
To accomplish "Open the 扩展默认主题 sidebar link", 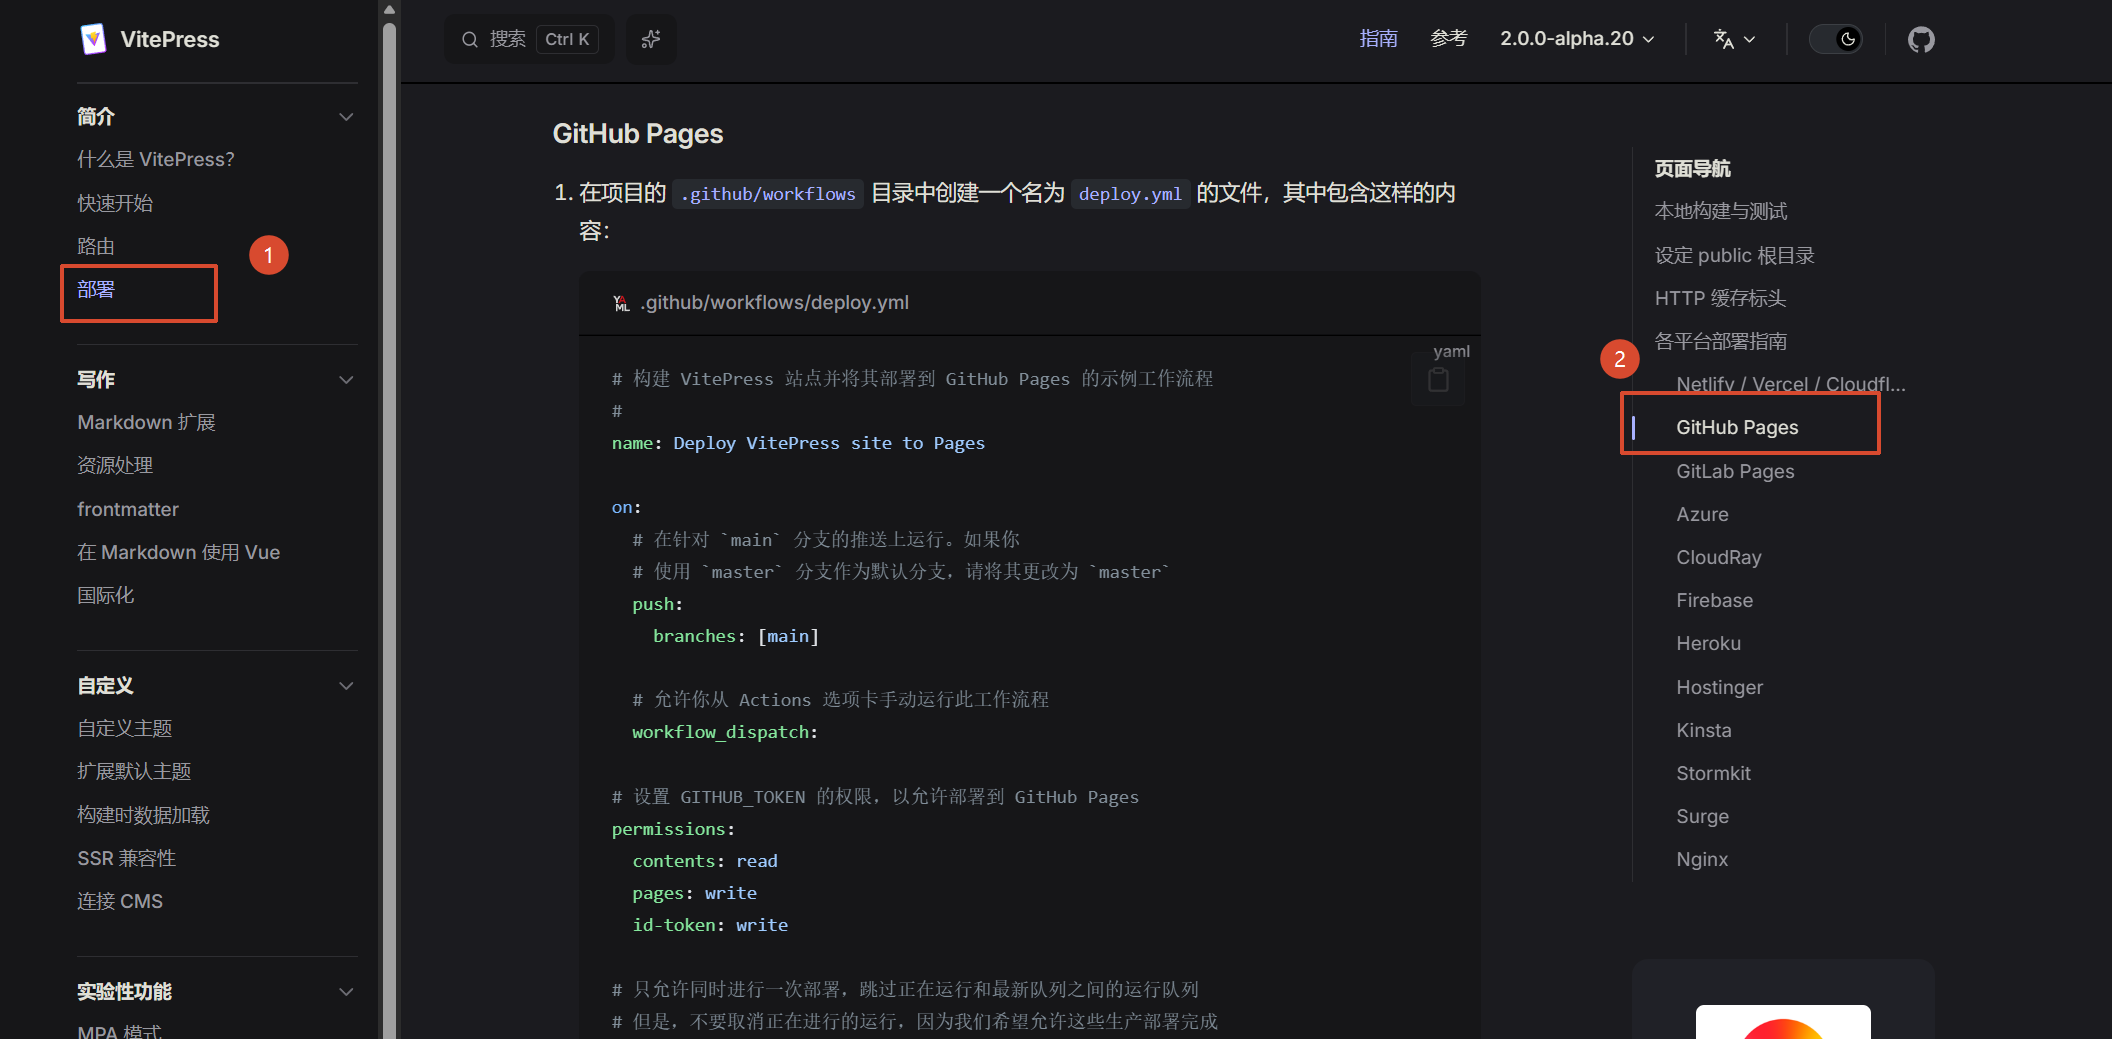I will point(134,772).
